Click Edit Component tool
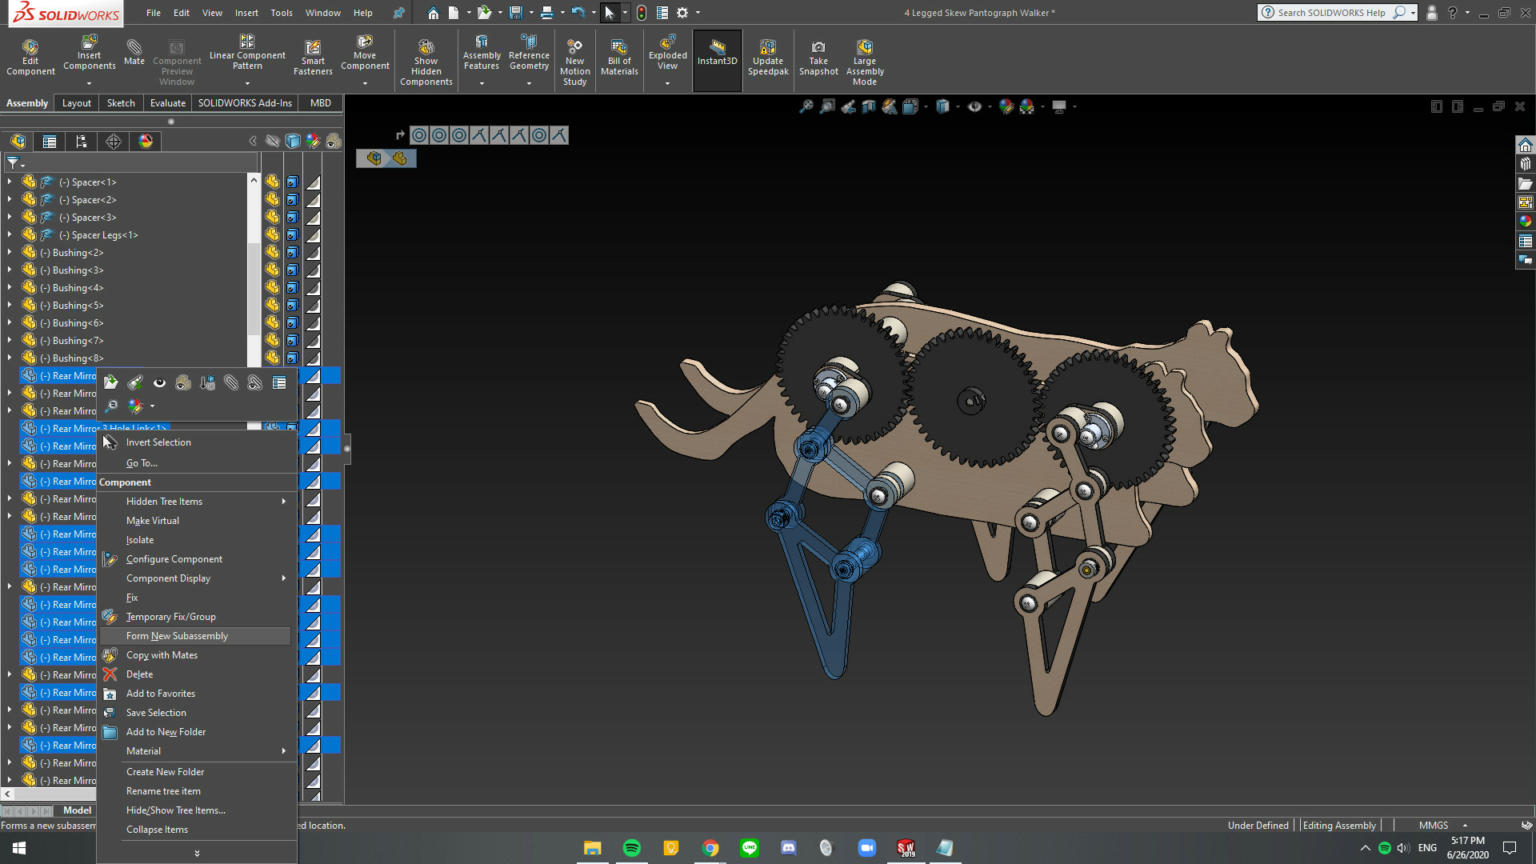The height and width of the screenshot is (864, 1536). (30, 58)
